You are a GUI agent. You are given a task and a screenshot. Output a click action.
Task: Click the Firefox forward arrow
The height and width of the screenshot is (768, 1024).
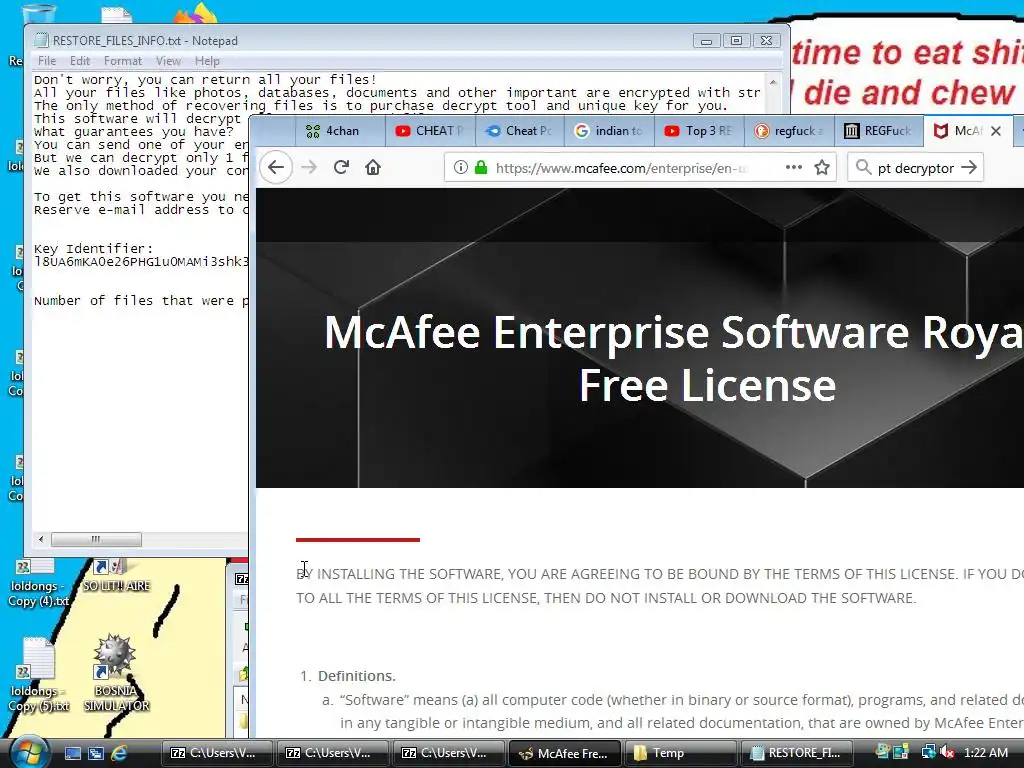click(309, 168)
